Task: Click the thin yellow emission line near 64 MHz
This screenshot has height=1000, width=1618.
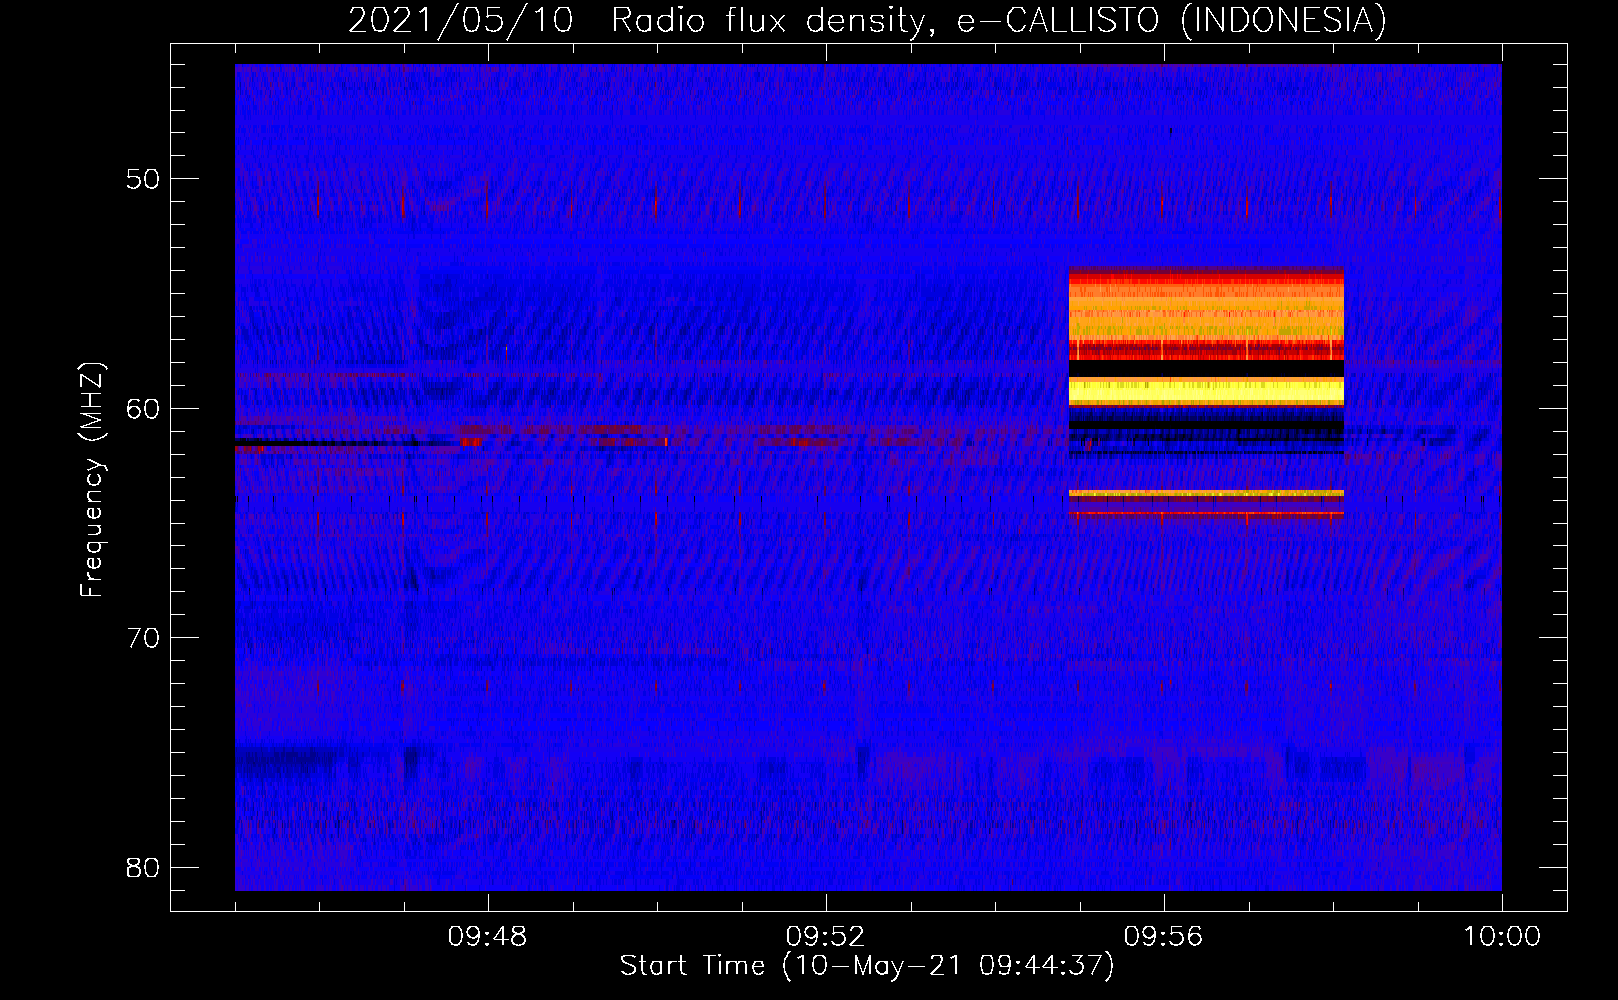Action: point(1206,493)
